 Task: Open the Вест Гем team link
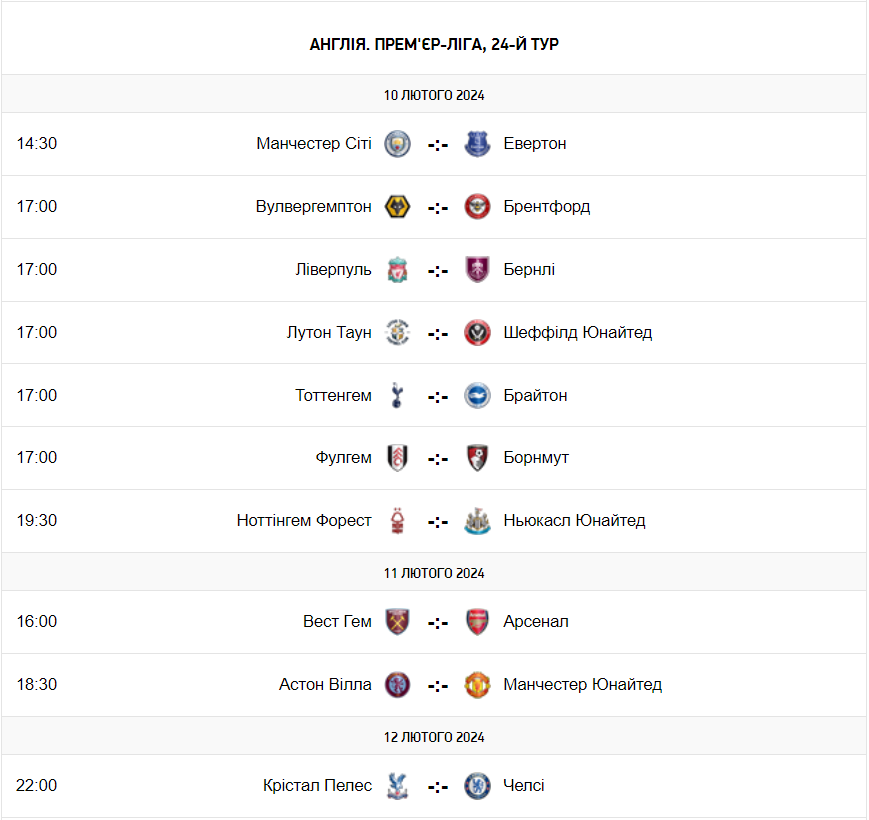(337, 622)
